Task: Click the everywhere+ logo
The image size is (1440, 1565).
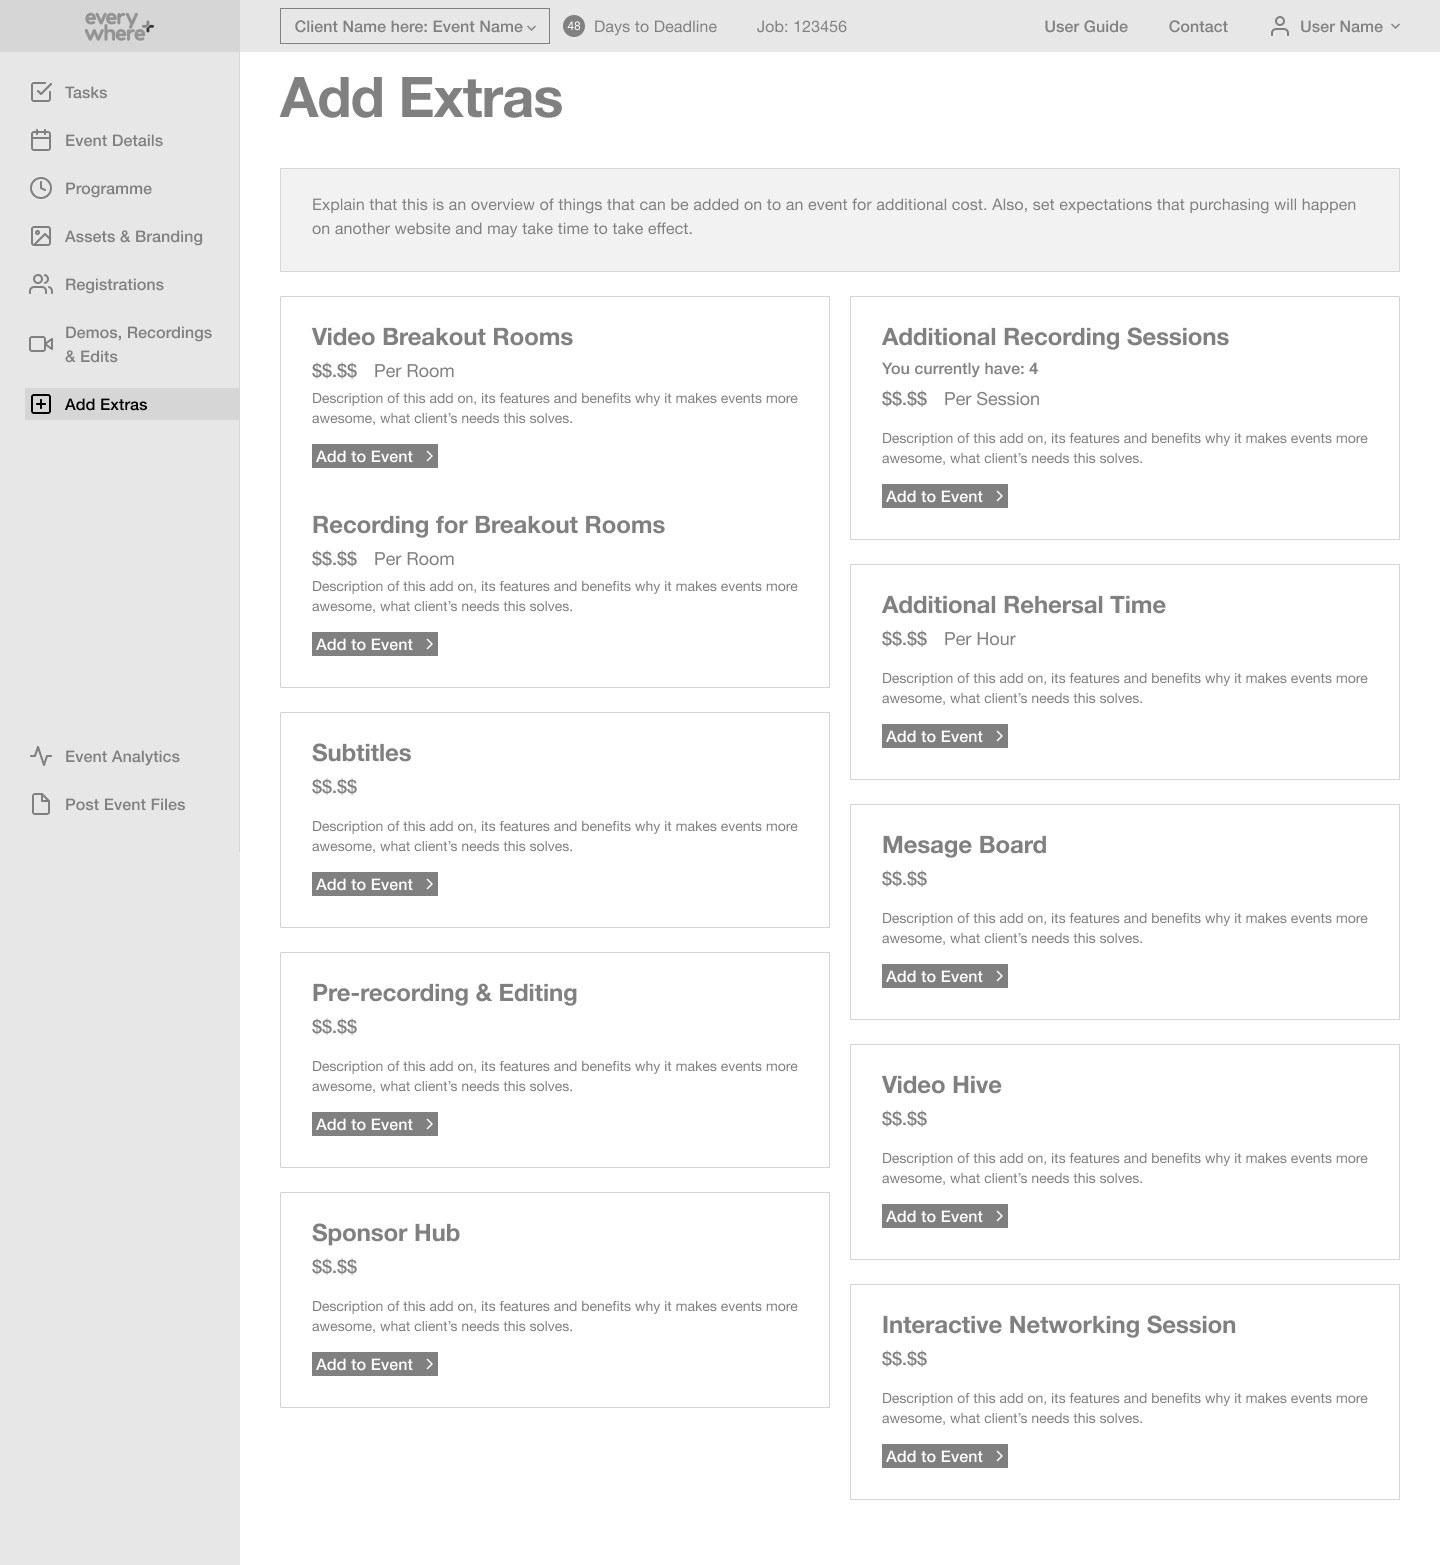Action: (119, 26)
